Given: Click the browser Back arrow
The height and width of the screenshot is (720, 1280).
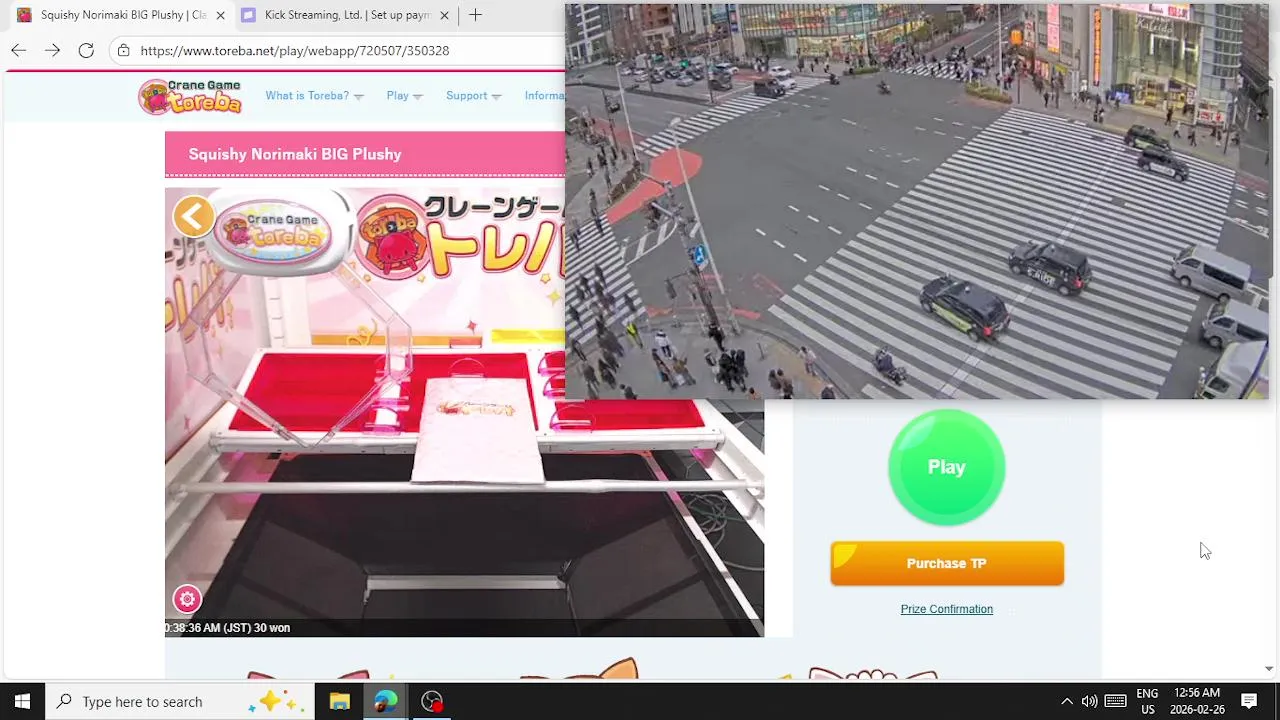Looking at the screenshot, I should [18, 50].
